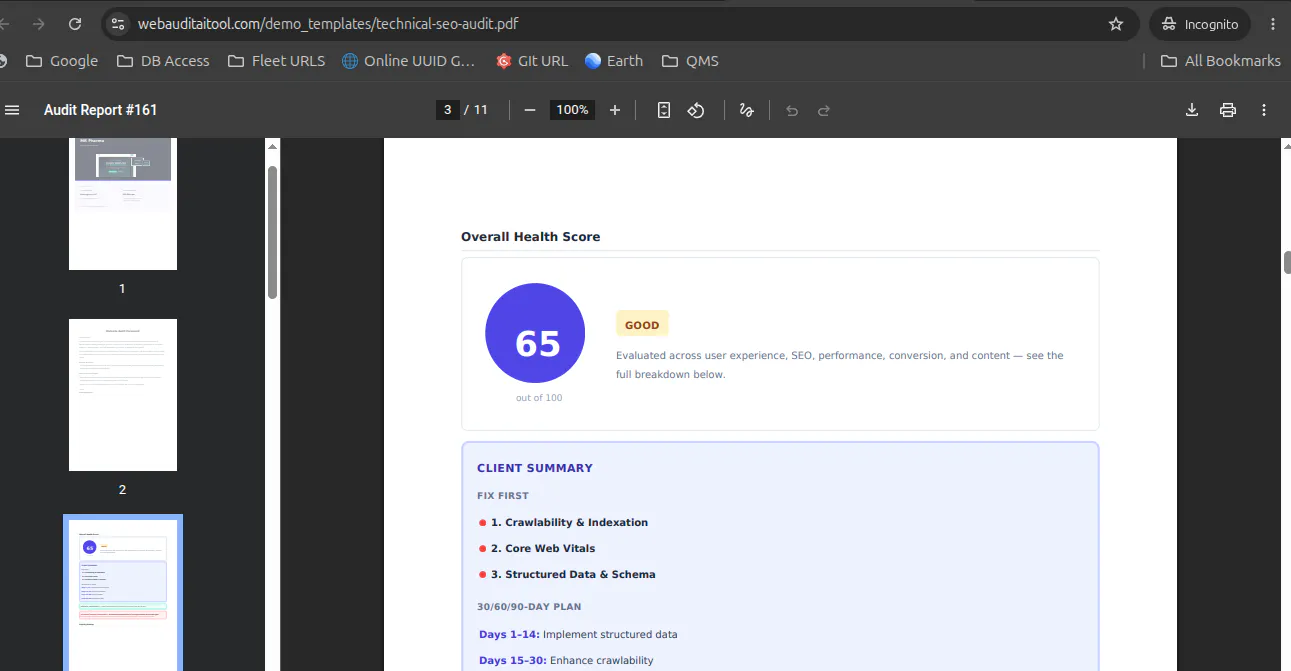Image resolution: width=1291 pixels, height=671 pixels.
Task: Open site information icon in address bar
Action: point(117,24)
